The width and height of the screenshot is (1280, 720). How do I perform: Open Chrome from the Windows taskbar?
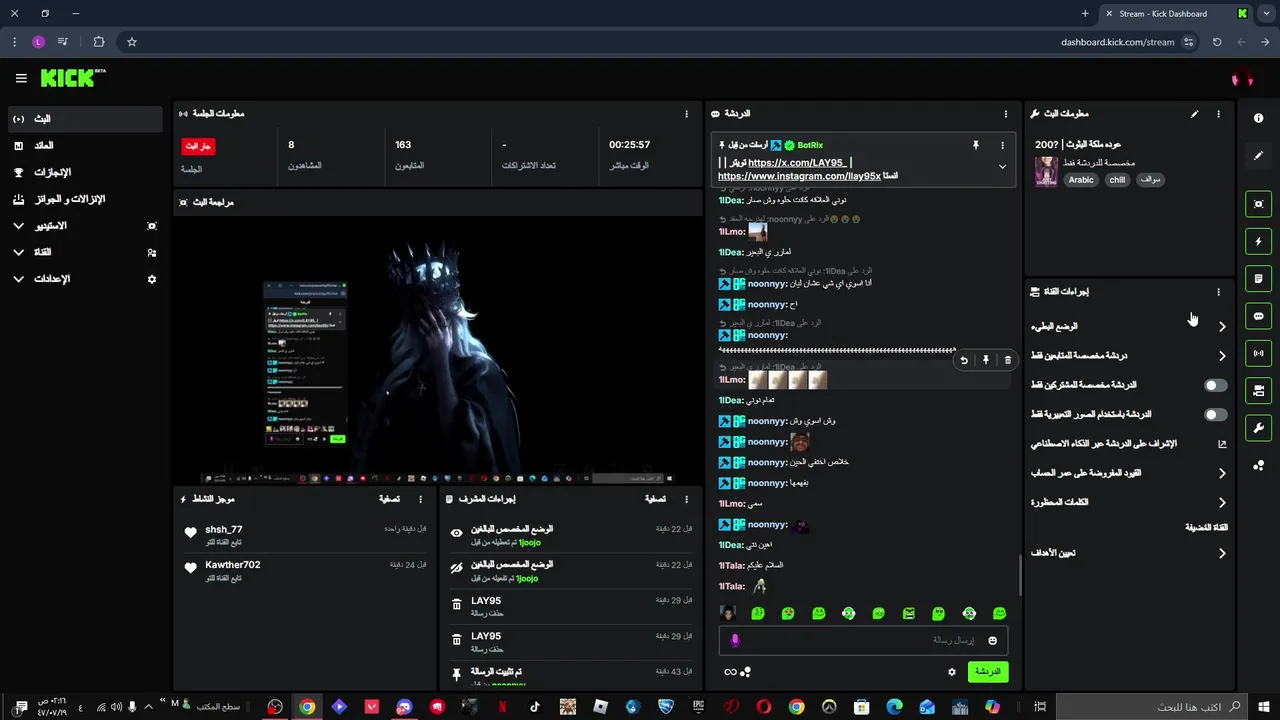click(307, 707)
